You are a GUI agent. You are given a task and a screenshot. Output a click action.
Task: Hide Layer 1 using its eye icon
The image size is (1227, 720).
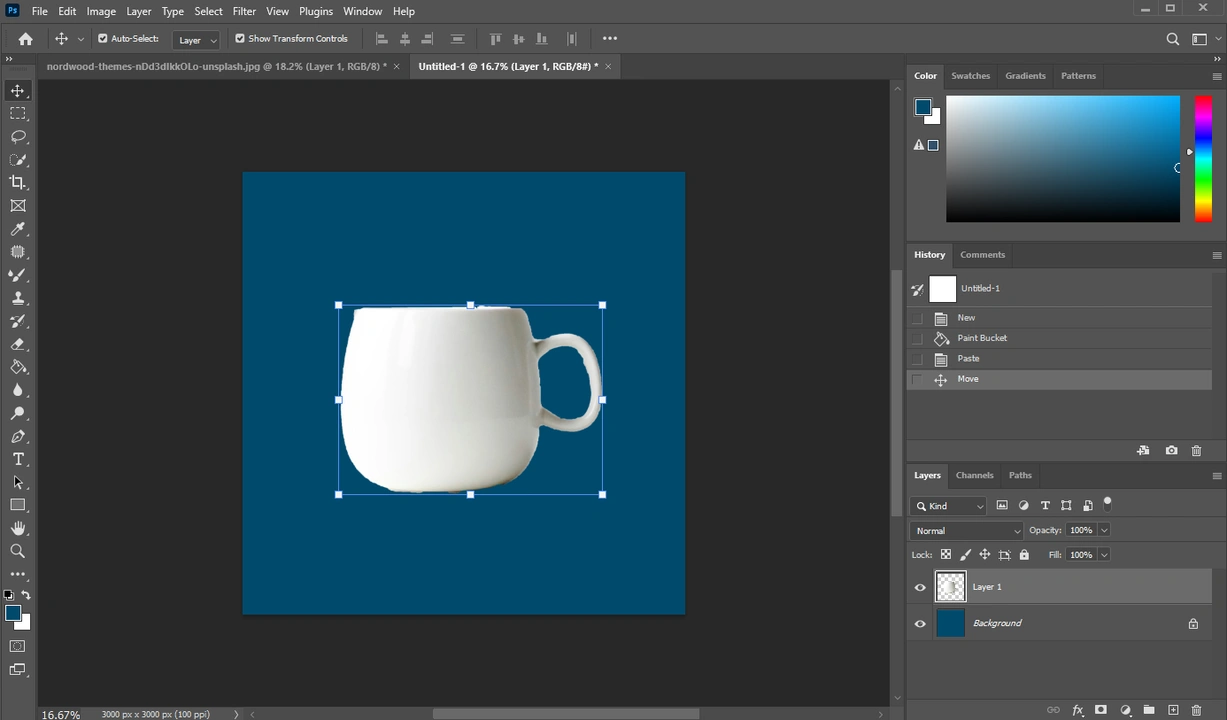click(x=920, y=587)
